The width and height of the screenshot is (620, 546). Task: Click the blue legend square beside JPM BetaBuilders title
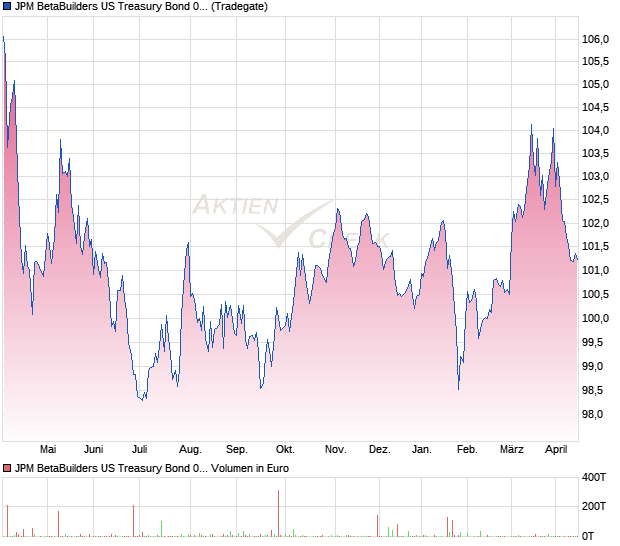point(7,7)
